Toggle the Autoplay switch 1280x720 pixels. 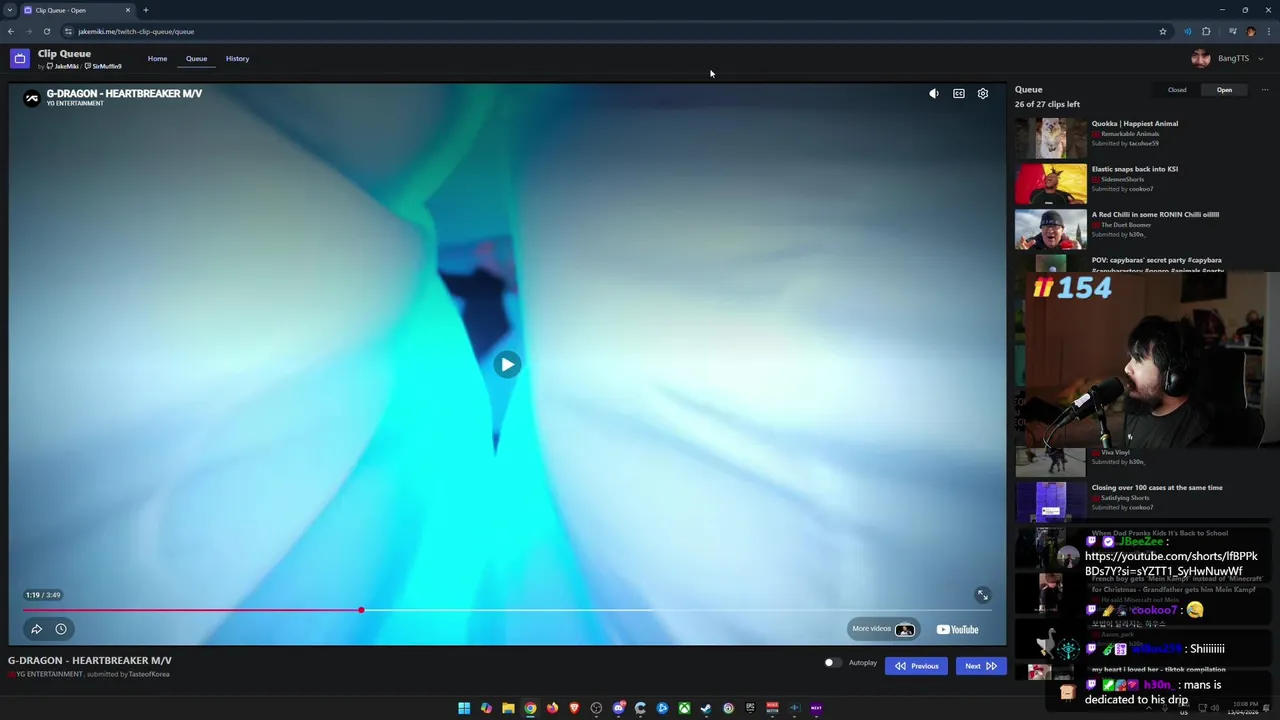coord(831,662)
